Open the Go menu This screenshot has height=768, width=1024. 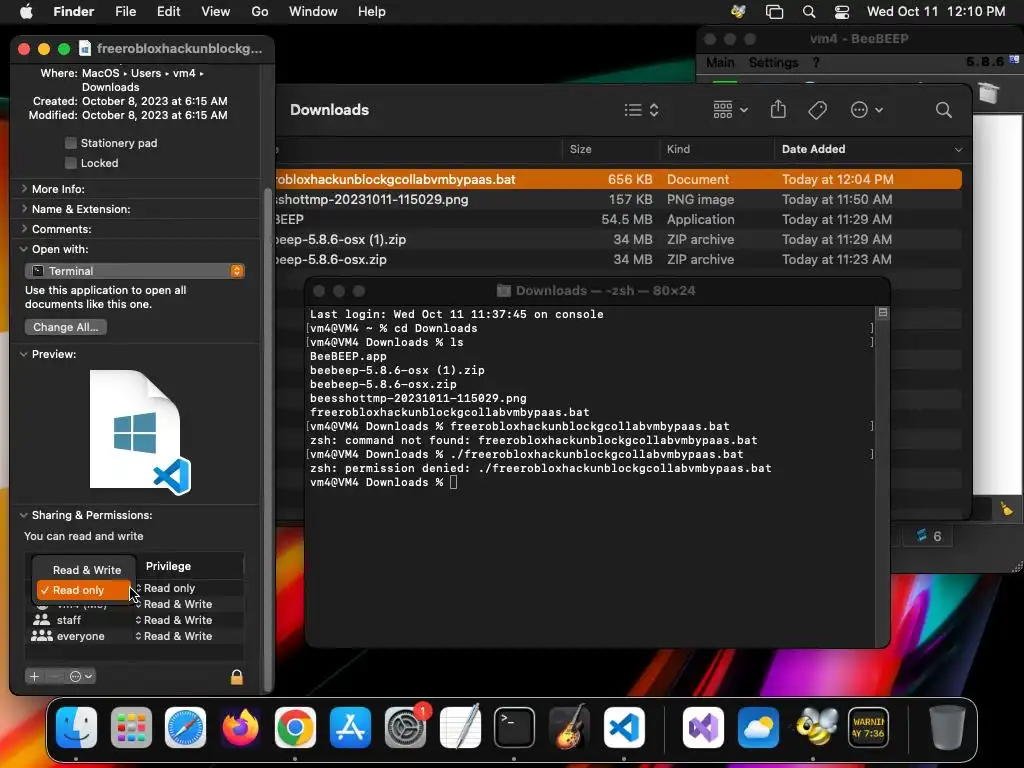[260, 12]
